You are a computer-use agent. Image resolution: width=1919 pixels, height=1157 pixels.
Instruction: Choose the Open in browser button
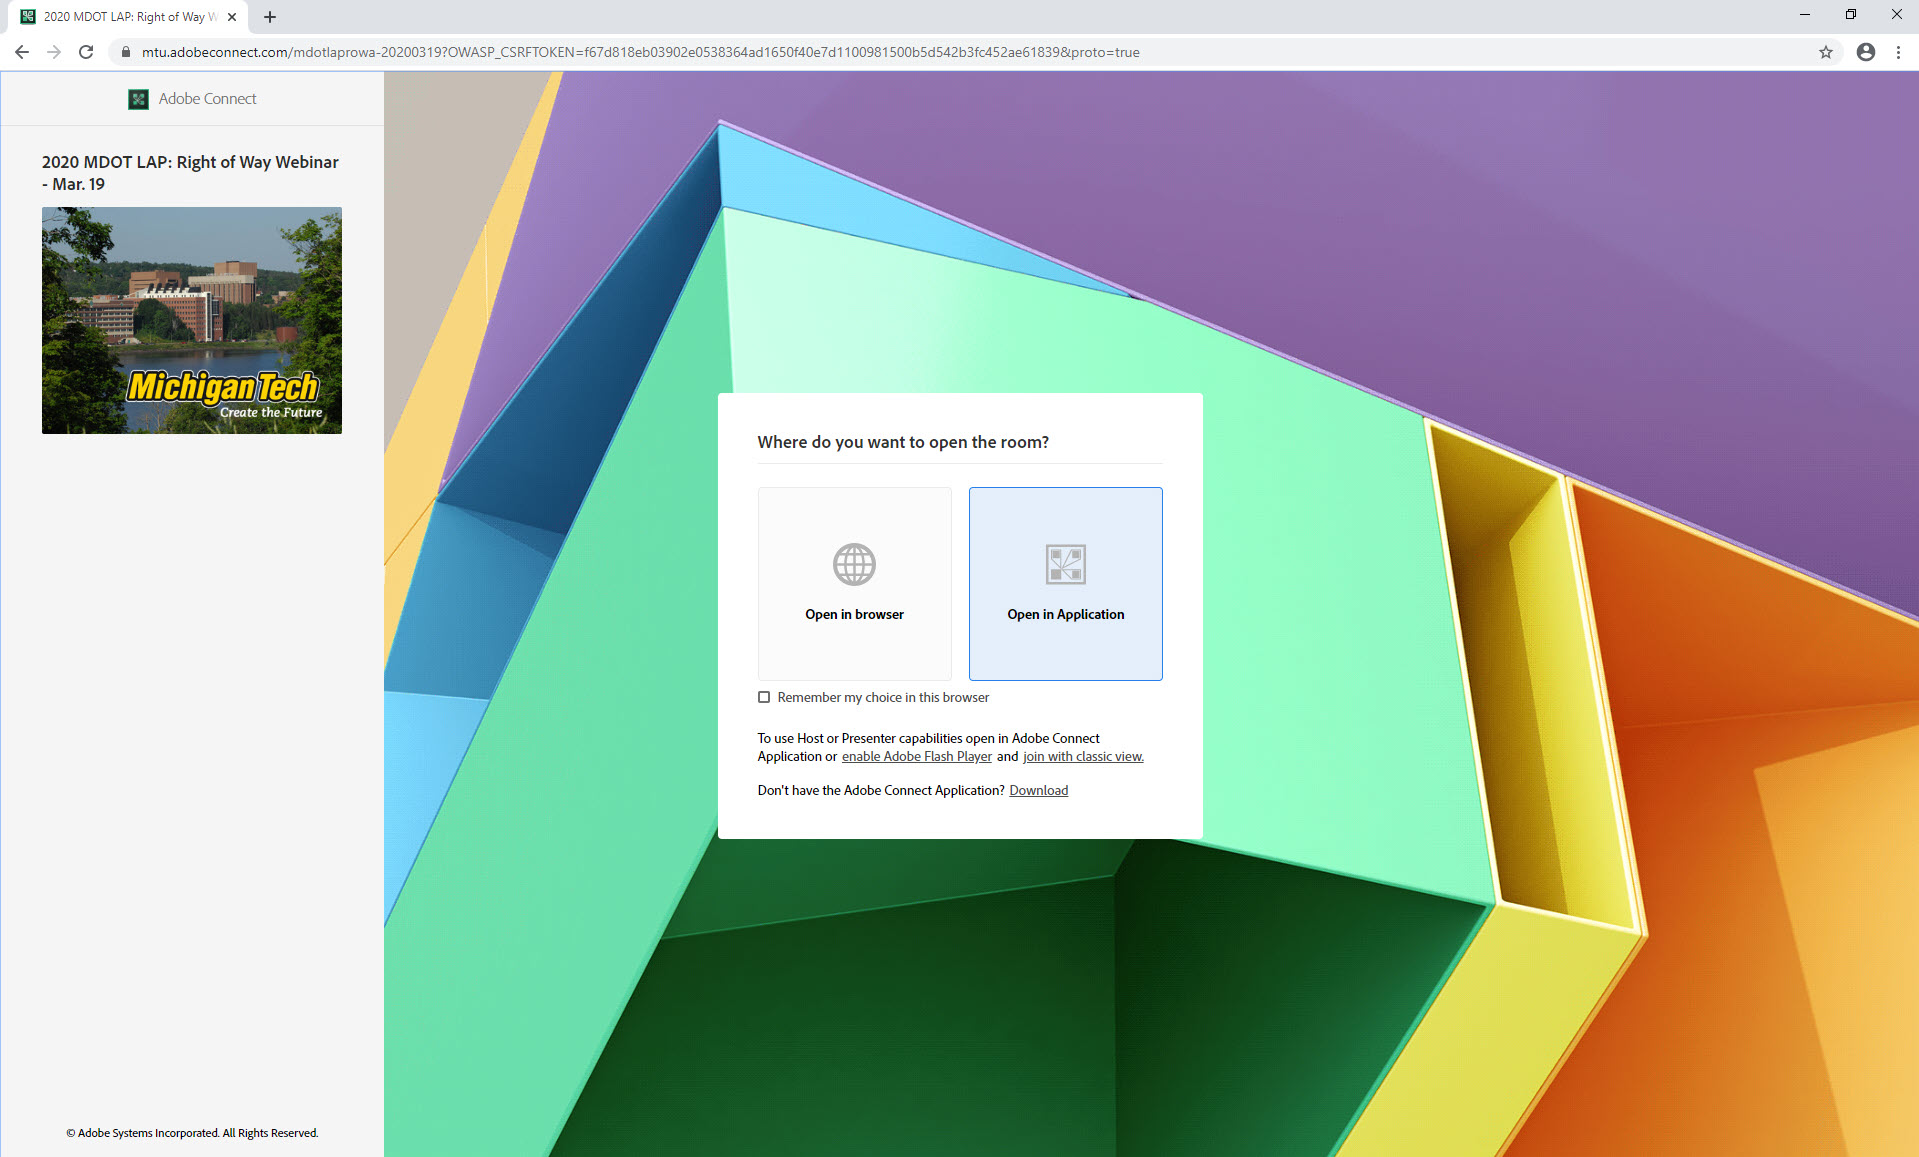854,584
